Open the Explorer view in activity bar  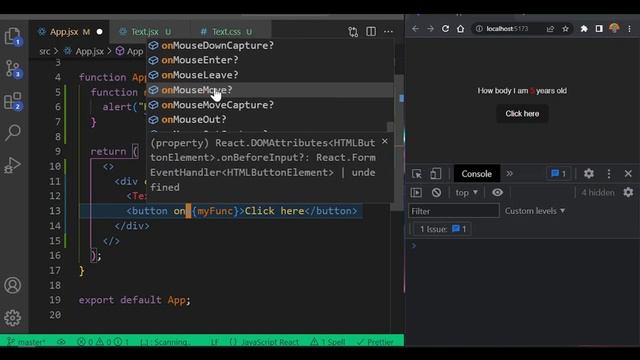coord(13,36)
